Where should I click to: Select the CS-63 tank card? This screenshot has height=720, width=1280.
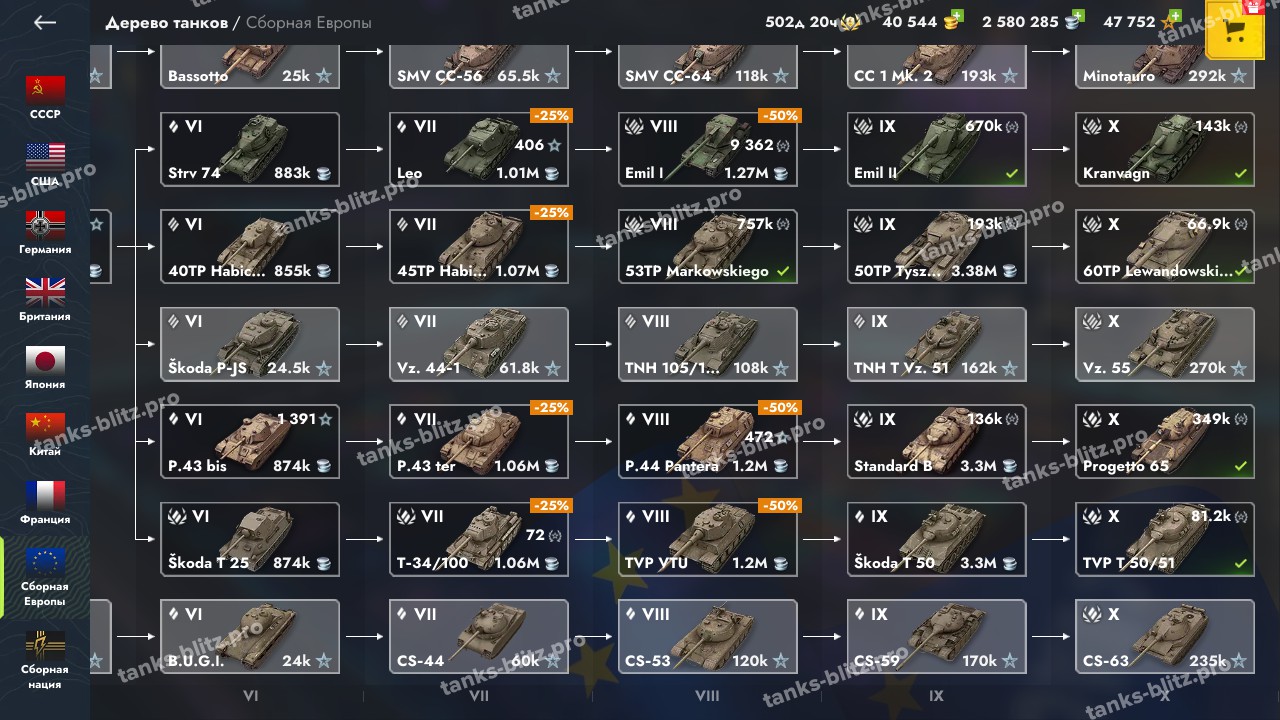point(1165,637)
